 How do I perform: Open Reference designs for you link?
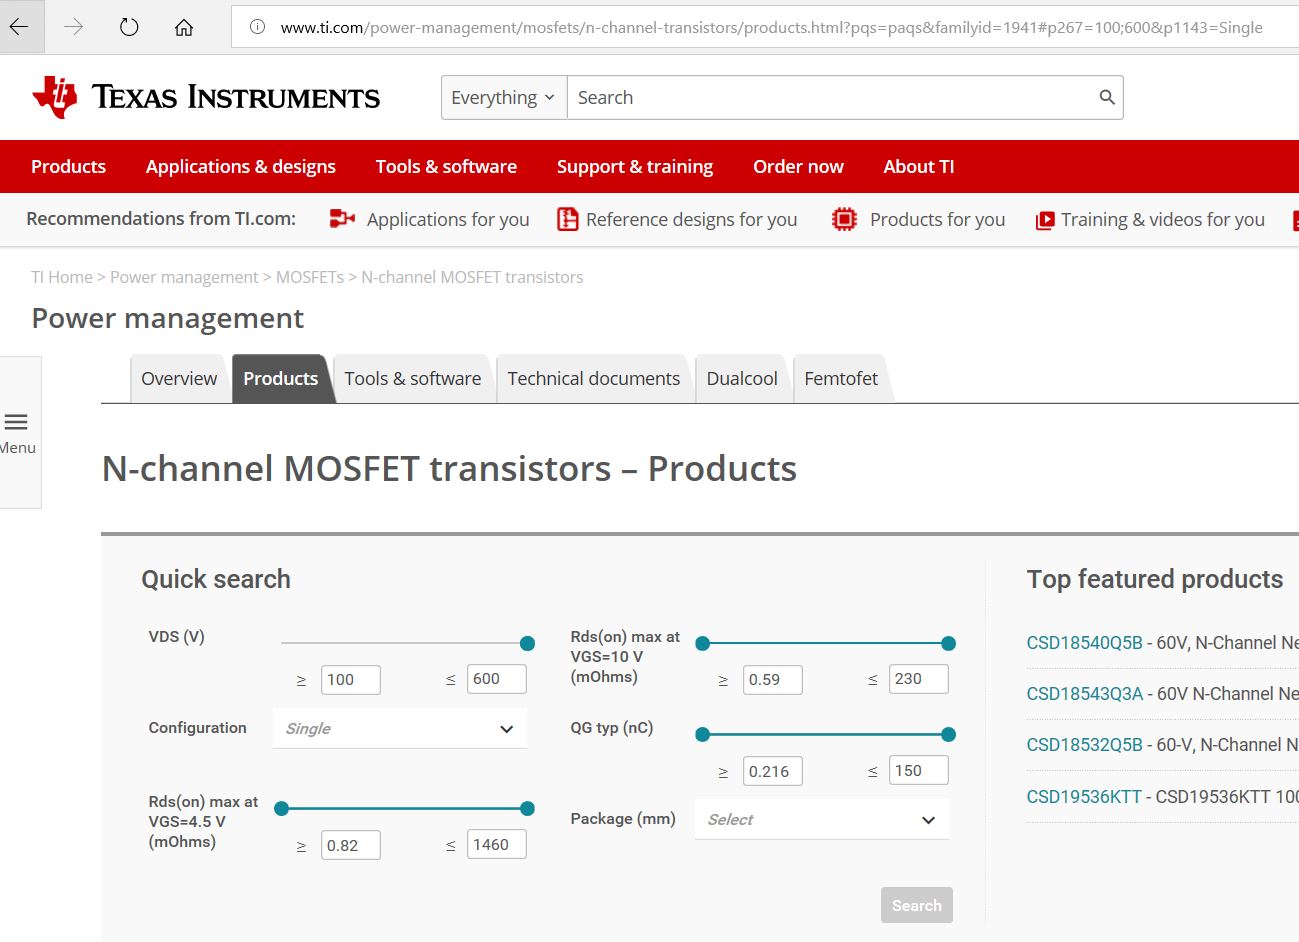tap(692, 219)
